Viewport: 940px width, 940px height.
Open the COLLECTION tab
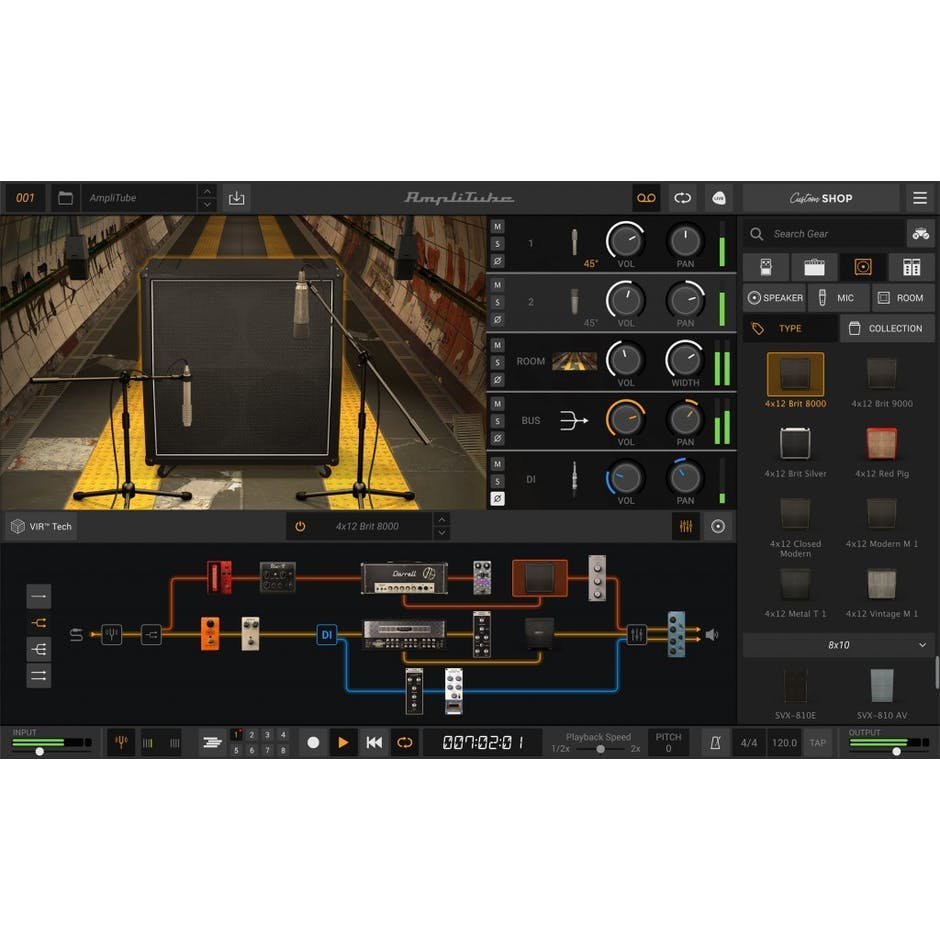pyautogui.click(x=887, y=328)
